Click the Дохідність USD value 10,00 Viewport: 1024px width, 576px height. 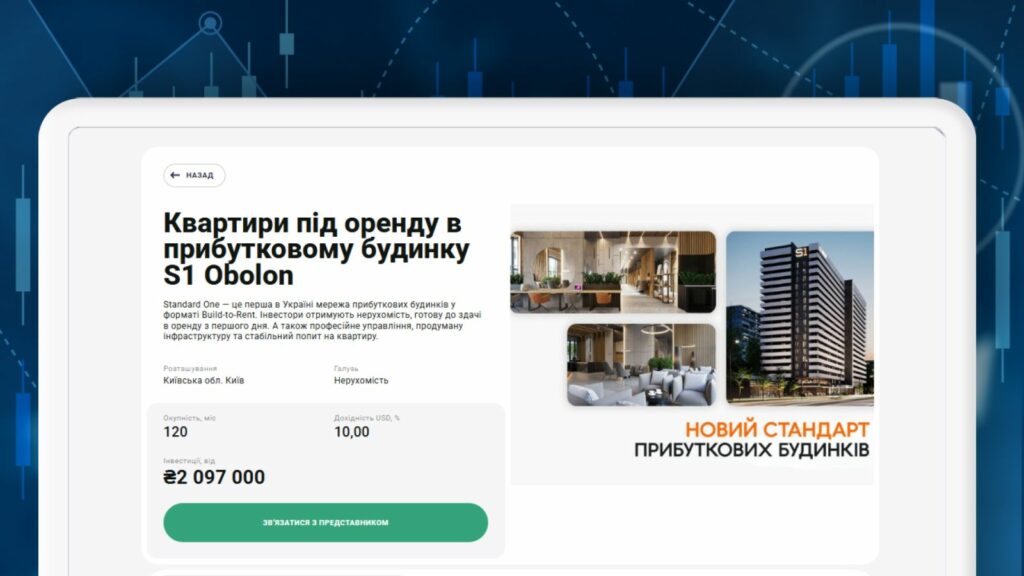351,432
